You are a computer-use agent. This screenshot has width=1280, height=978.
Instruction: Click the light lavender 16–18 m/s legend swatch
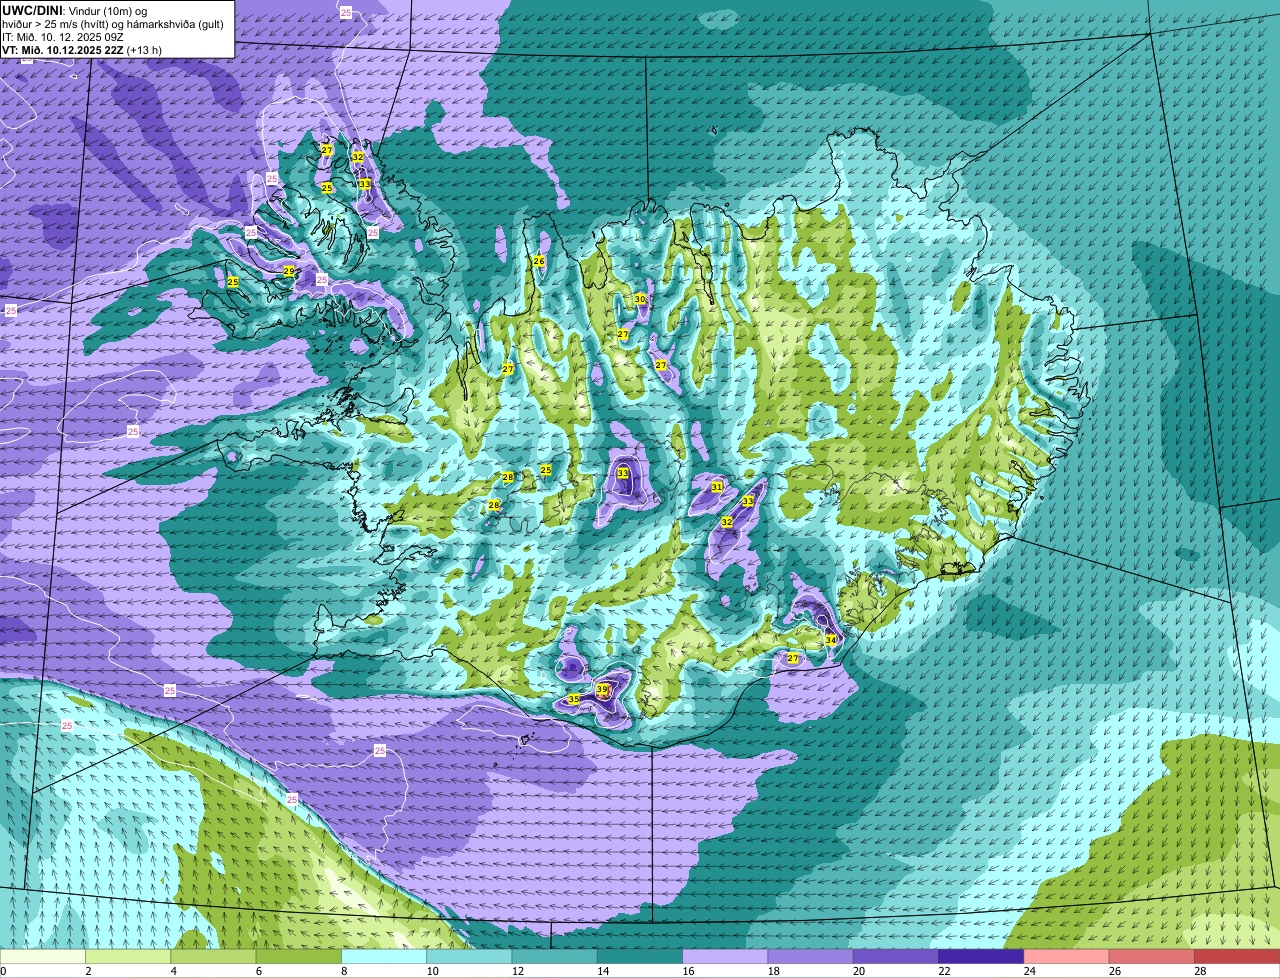click(x=725, y=957)
